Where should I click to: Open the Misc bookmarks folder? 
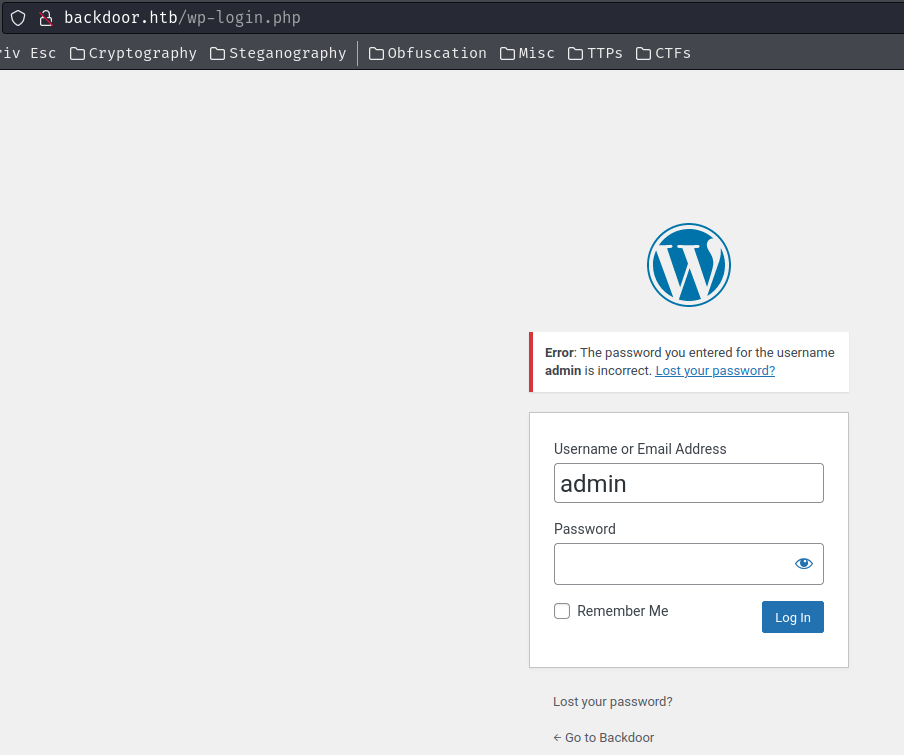coord(527,53)
